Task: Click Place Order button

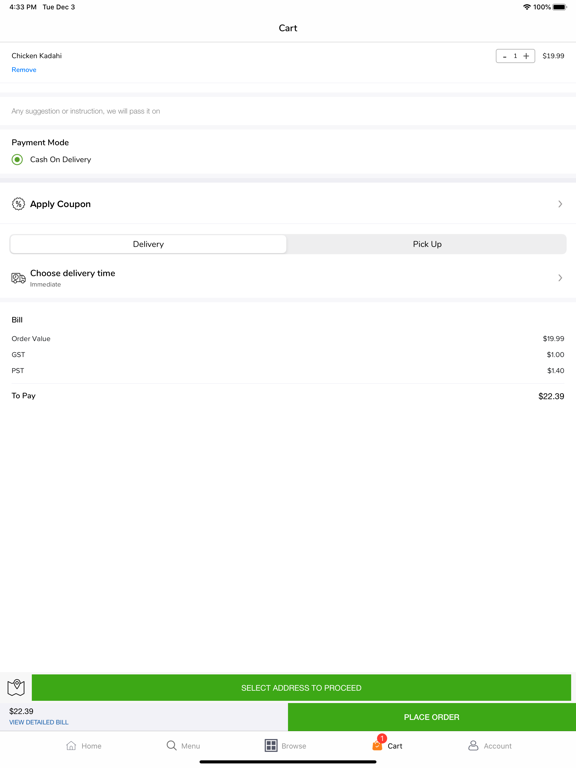Action: point(432,717)
